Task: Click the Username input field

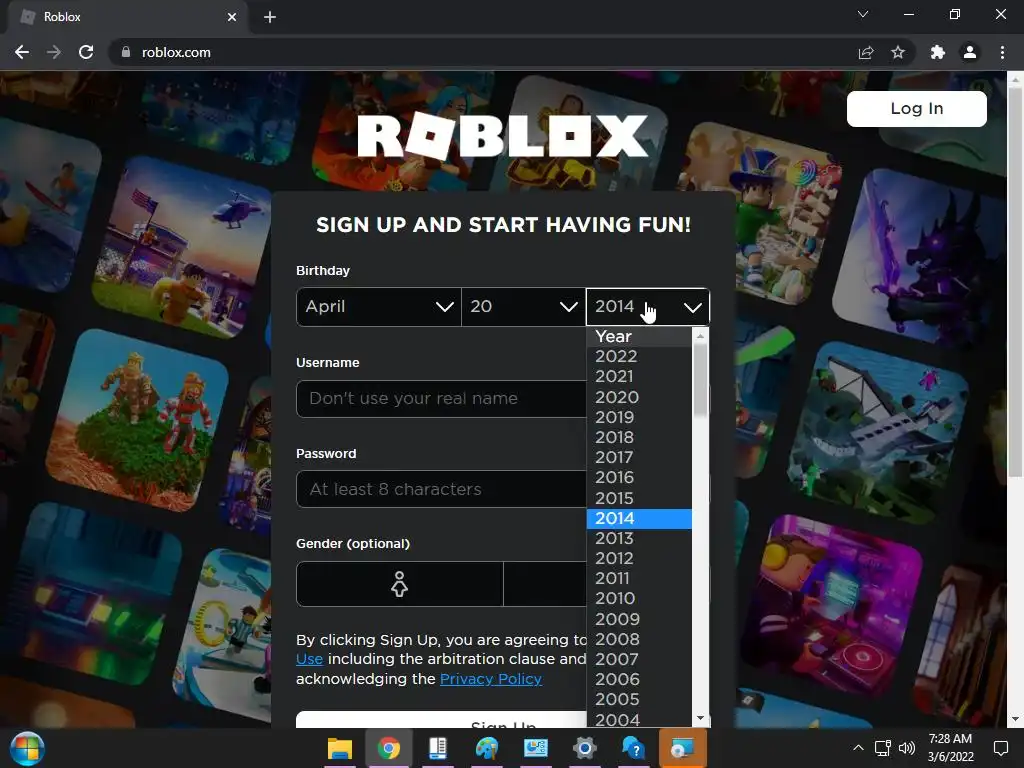Action: [441, 398]
